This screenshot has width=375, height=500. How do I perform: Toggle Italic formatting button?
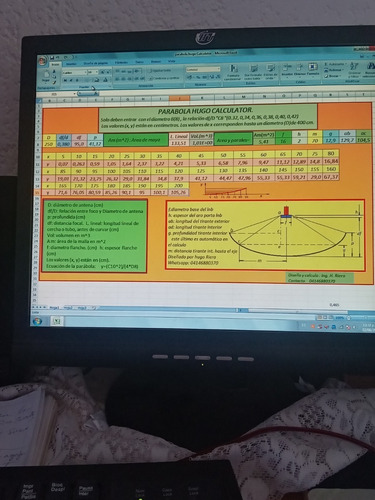click(71, 80)
